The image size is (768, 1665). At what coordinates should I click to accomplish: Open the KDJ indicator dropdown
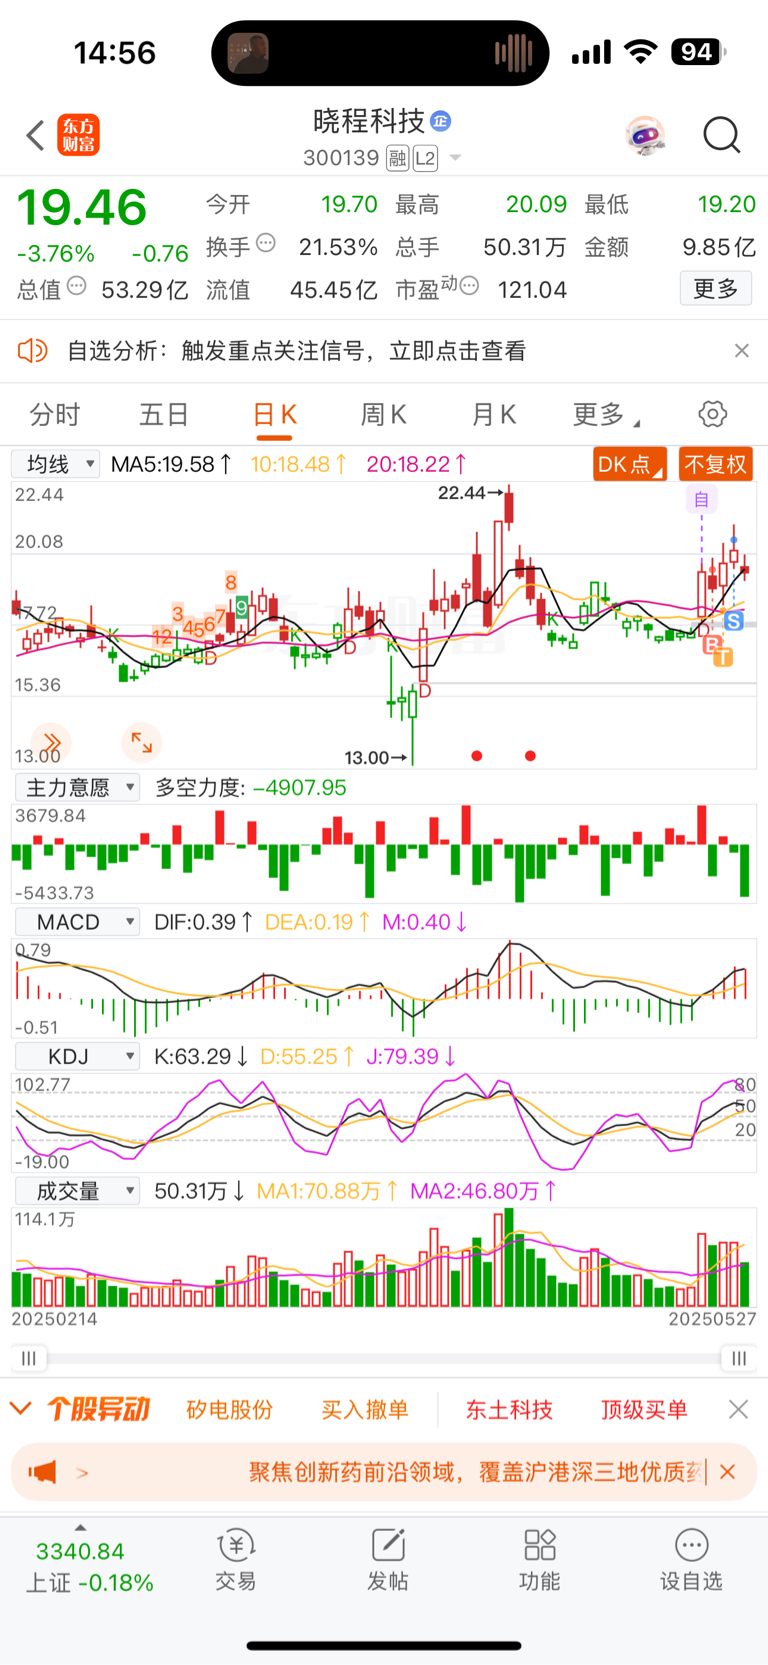tap(77, 1057)
